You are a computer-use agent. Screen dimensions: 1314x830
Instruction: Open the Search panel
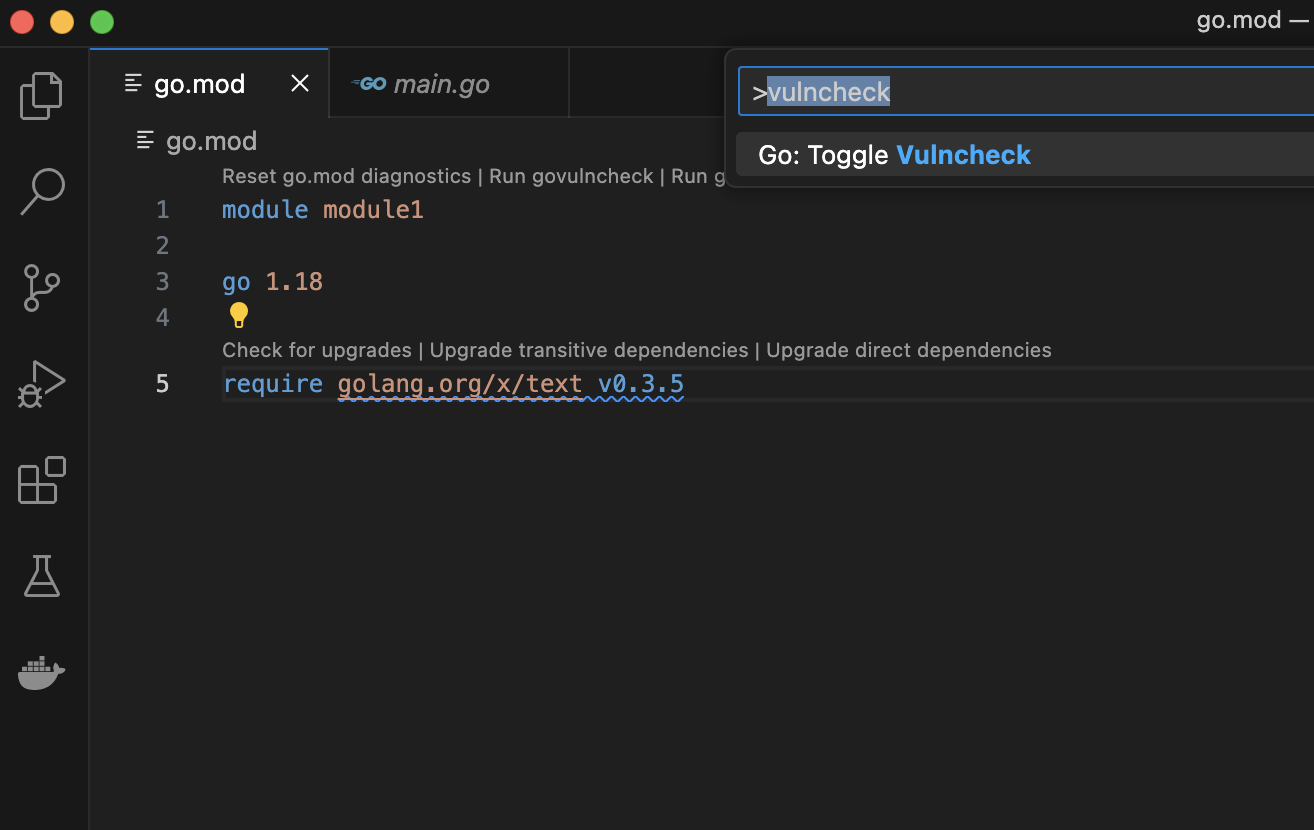coord(41,192)
